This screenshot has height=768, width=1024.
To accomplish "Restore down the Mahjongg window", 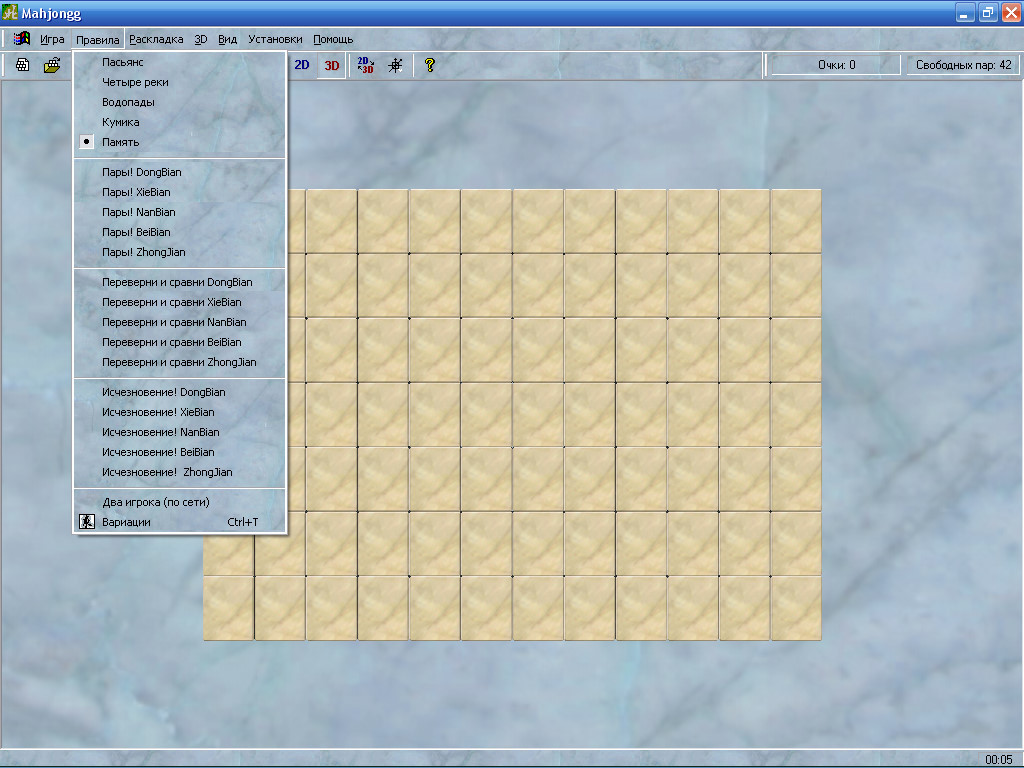I will point(987,12).
